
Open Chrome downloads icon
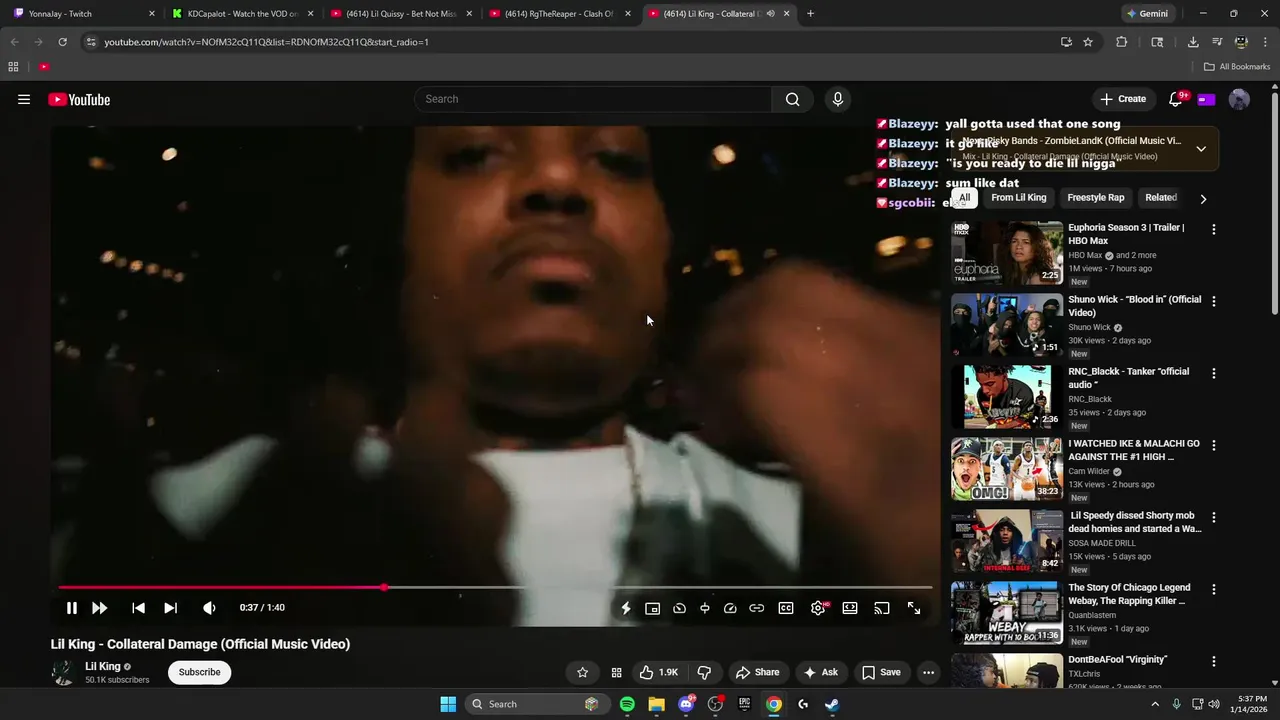click(1193, 42)
